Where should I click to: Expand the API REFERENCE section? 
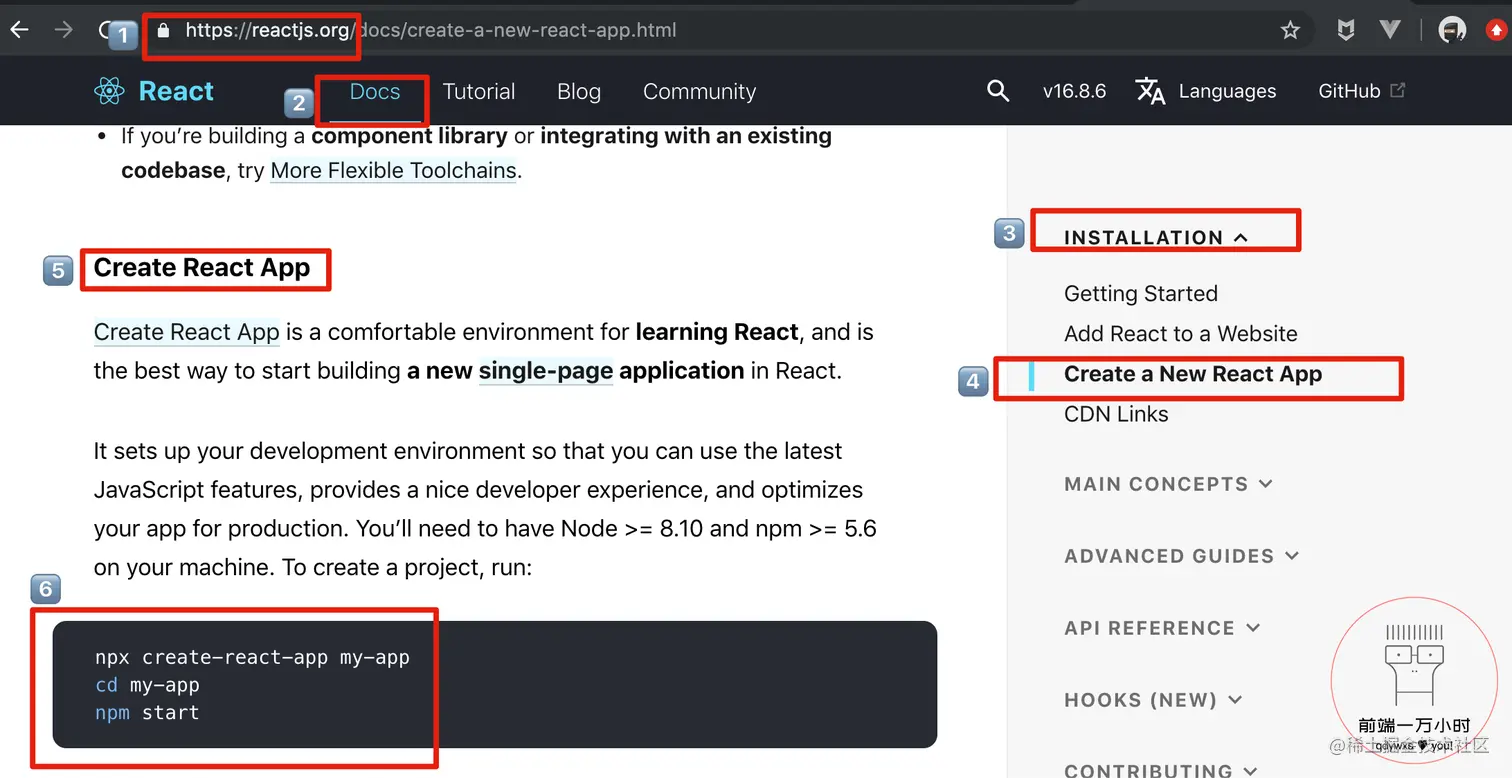point(1162,628)
